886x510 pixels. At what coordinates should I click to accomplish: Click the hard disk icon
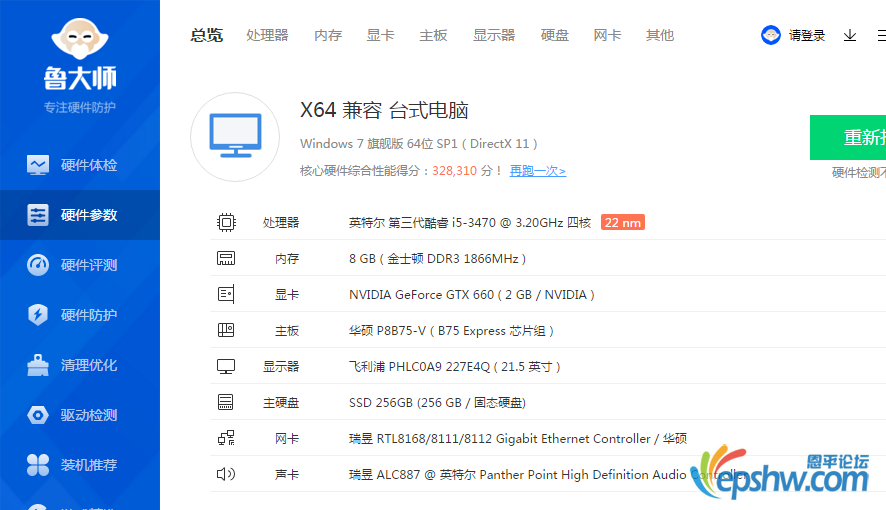click(225, 402)
